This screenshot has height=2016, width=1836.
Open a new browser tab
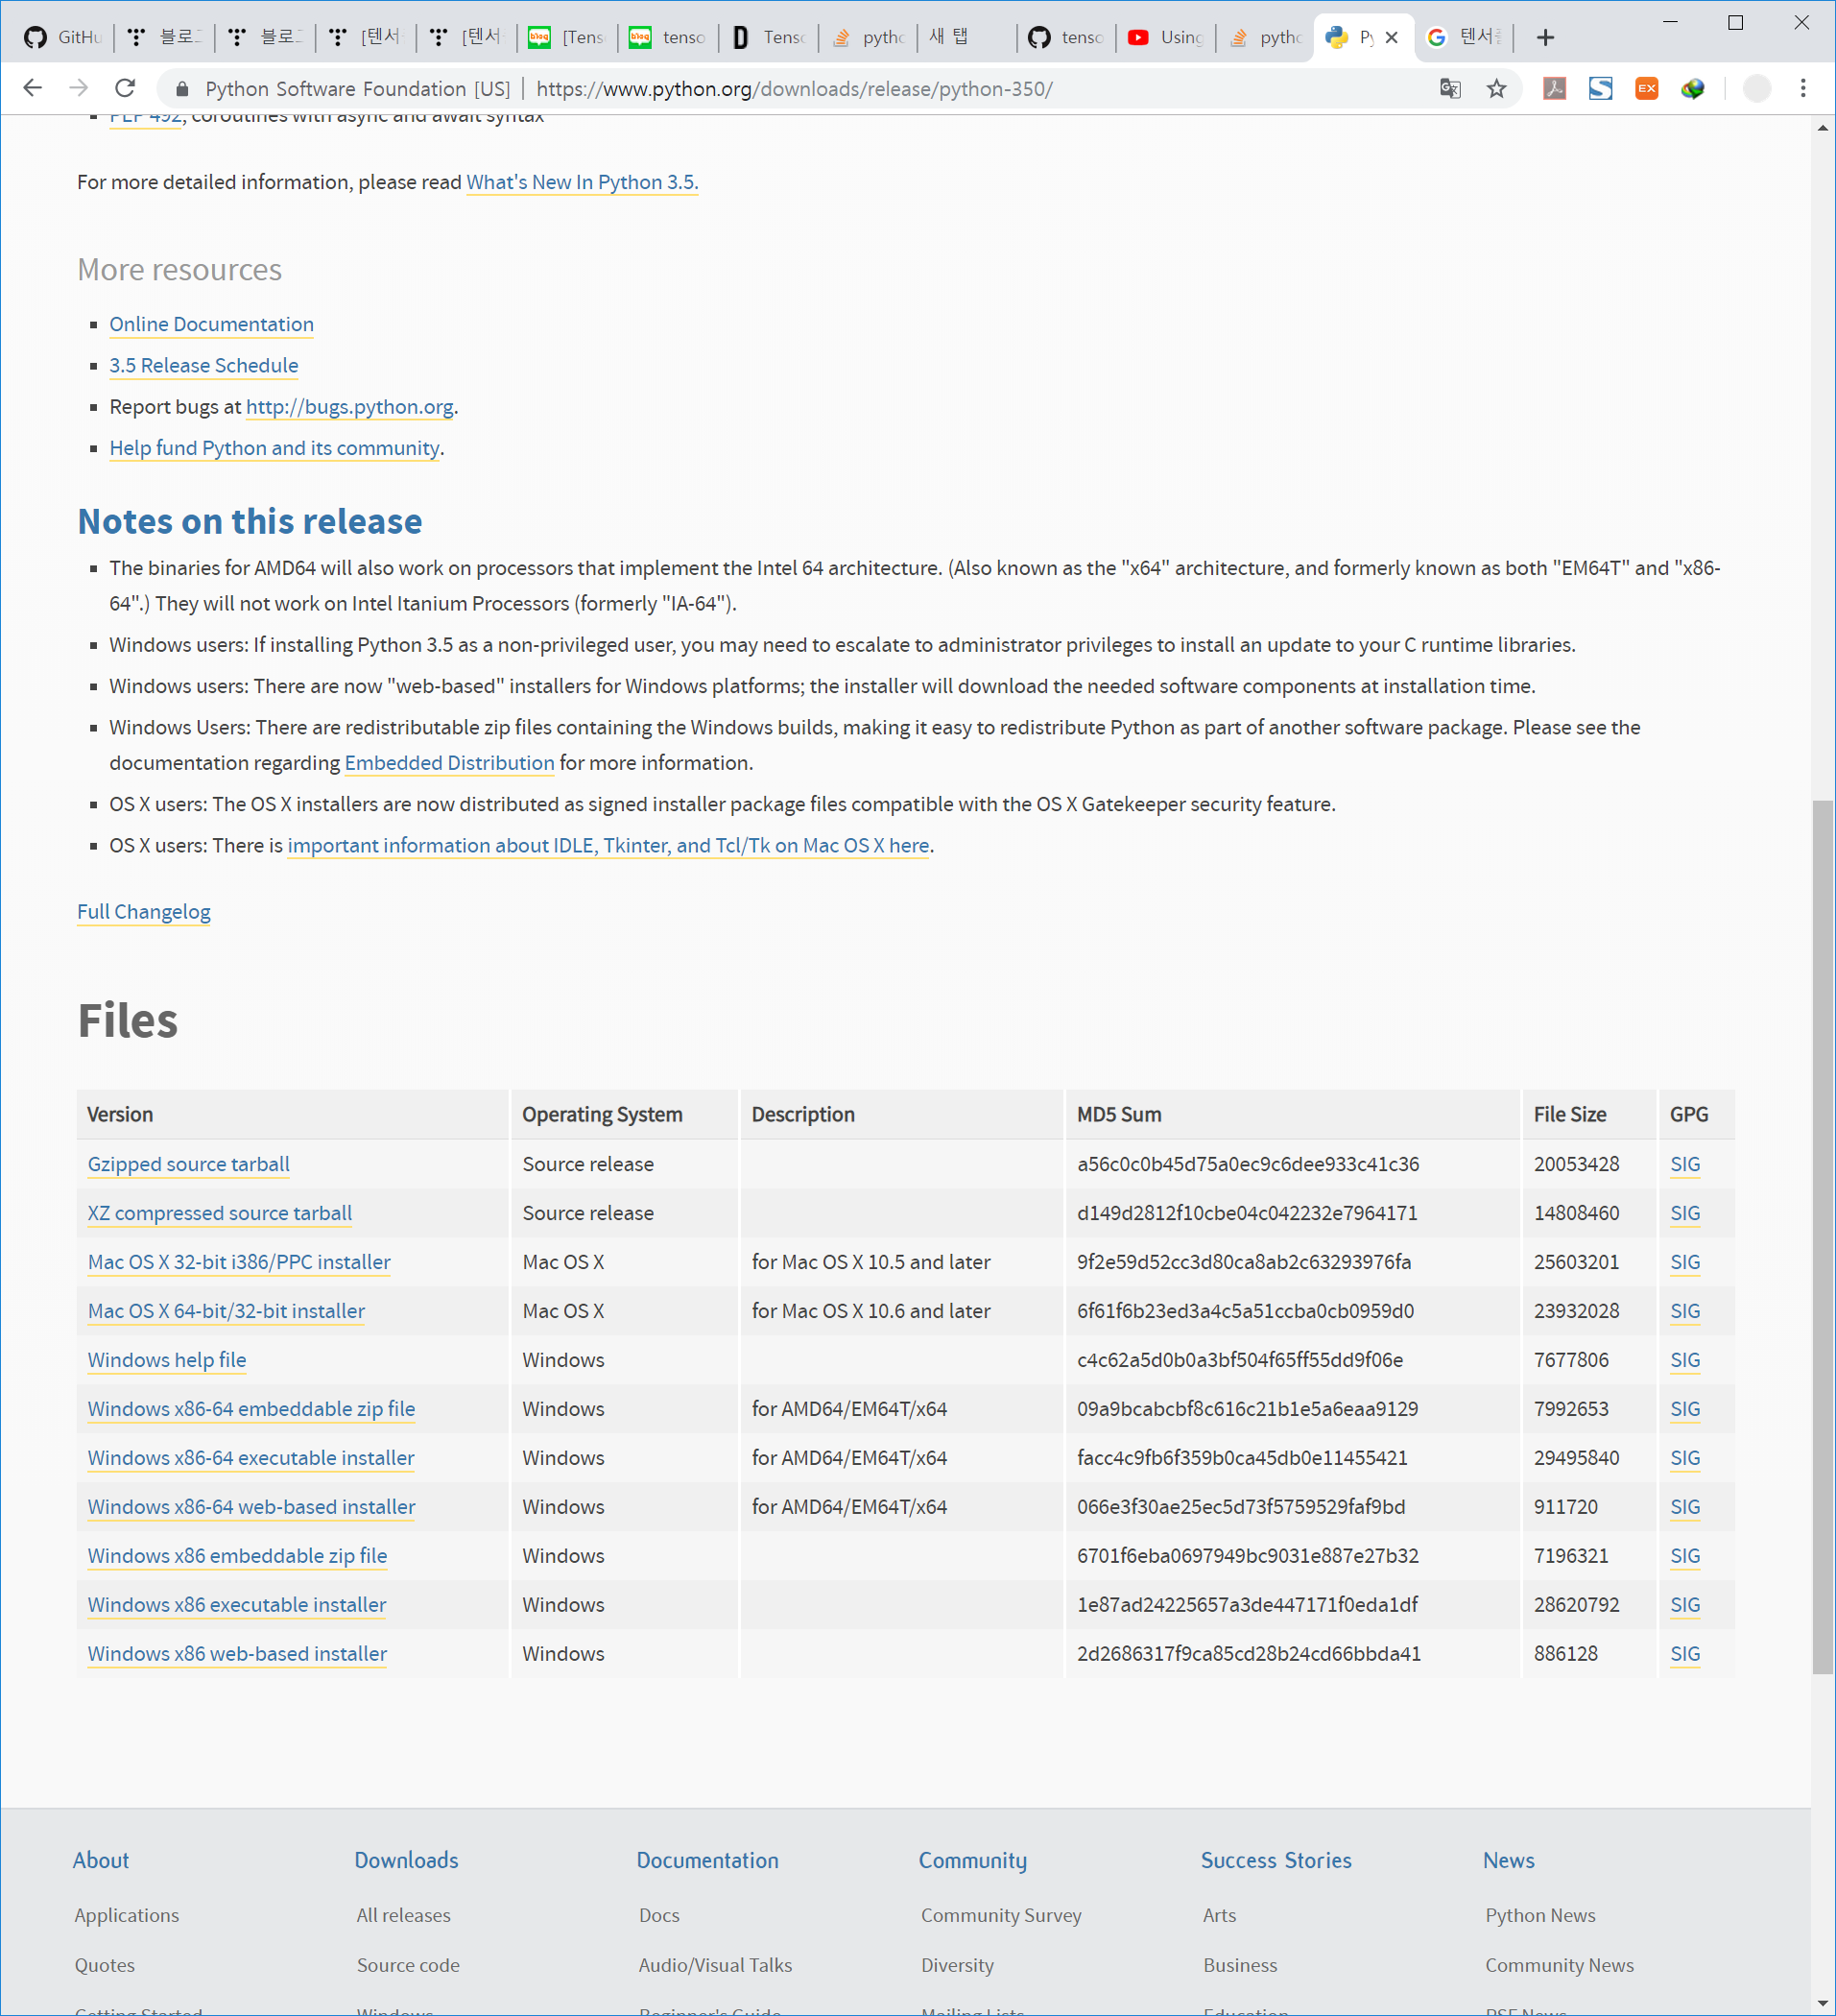pos(1545,37)
